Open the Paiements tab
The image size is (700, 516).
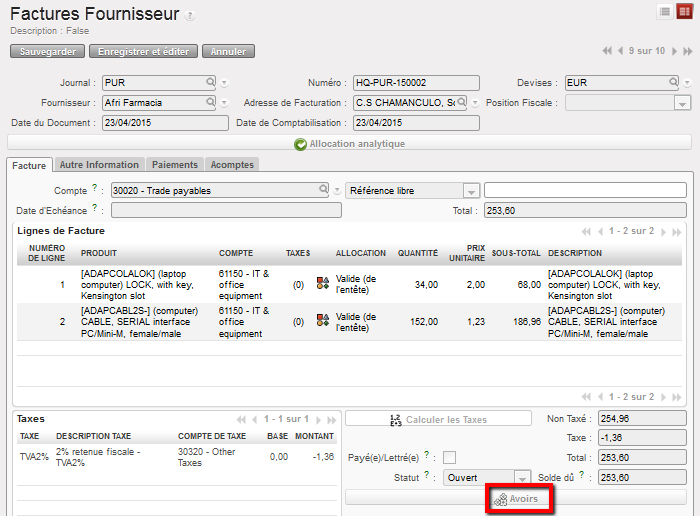175,164
